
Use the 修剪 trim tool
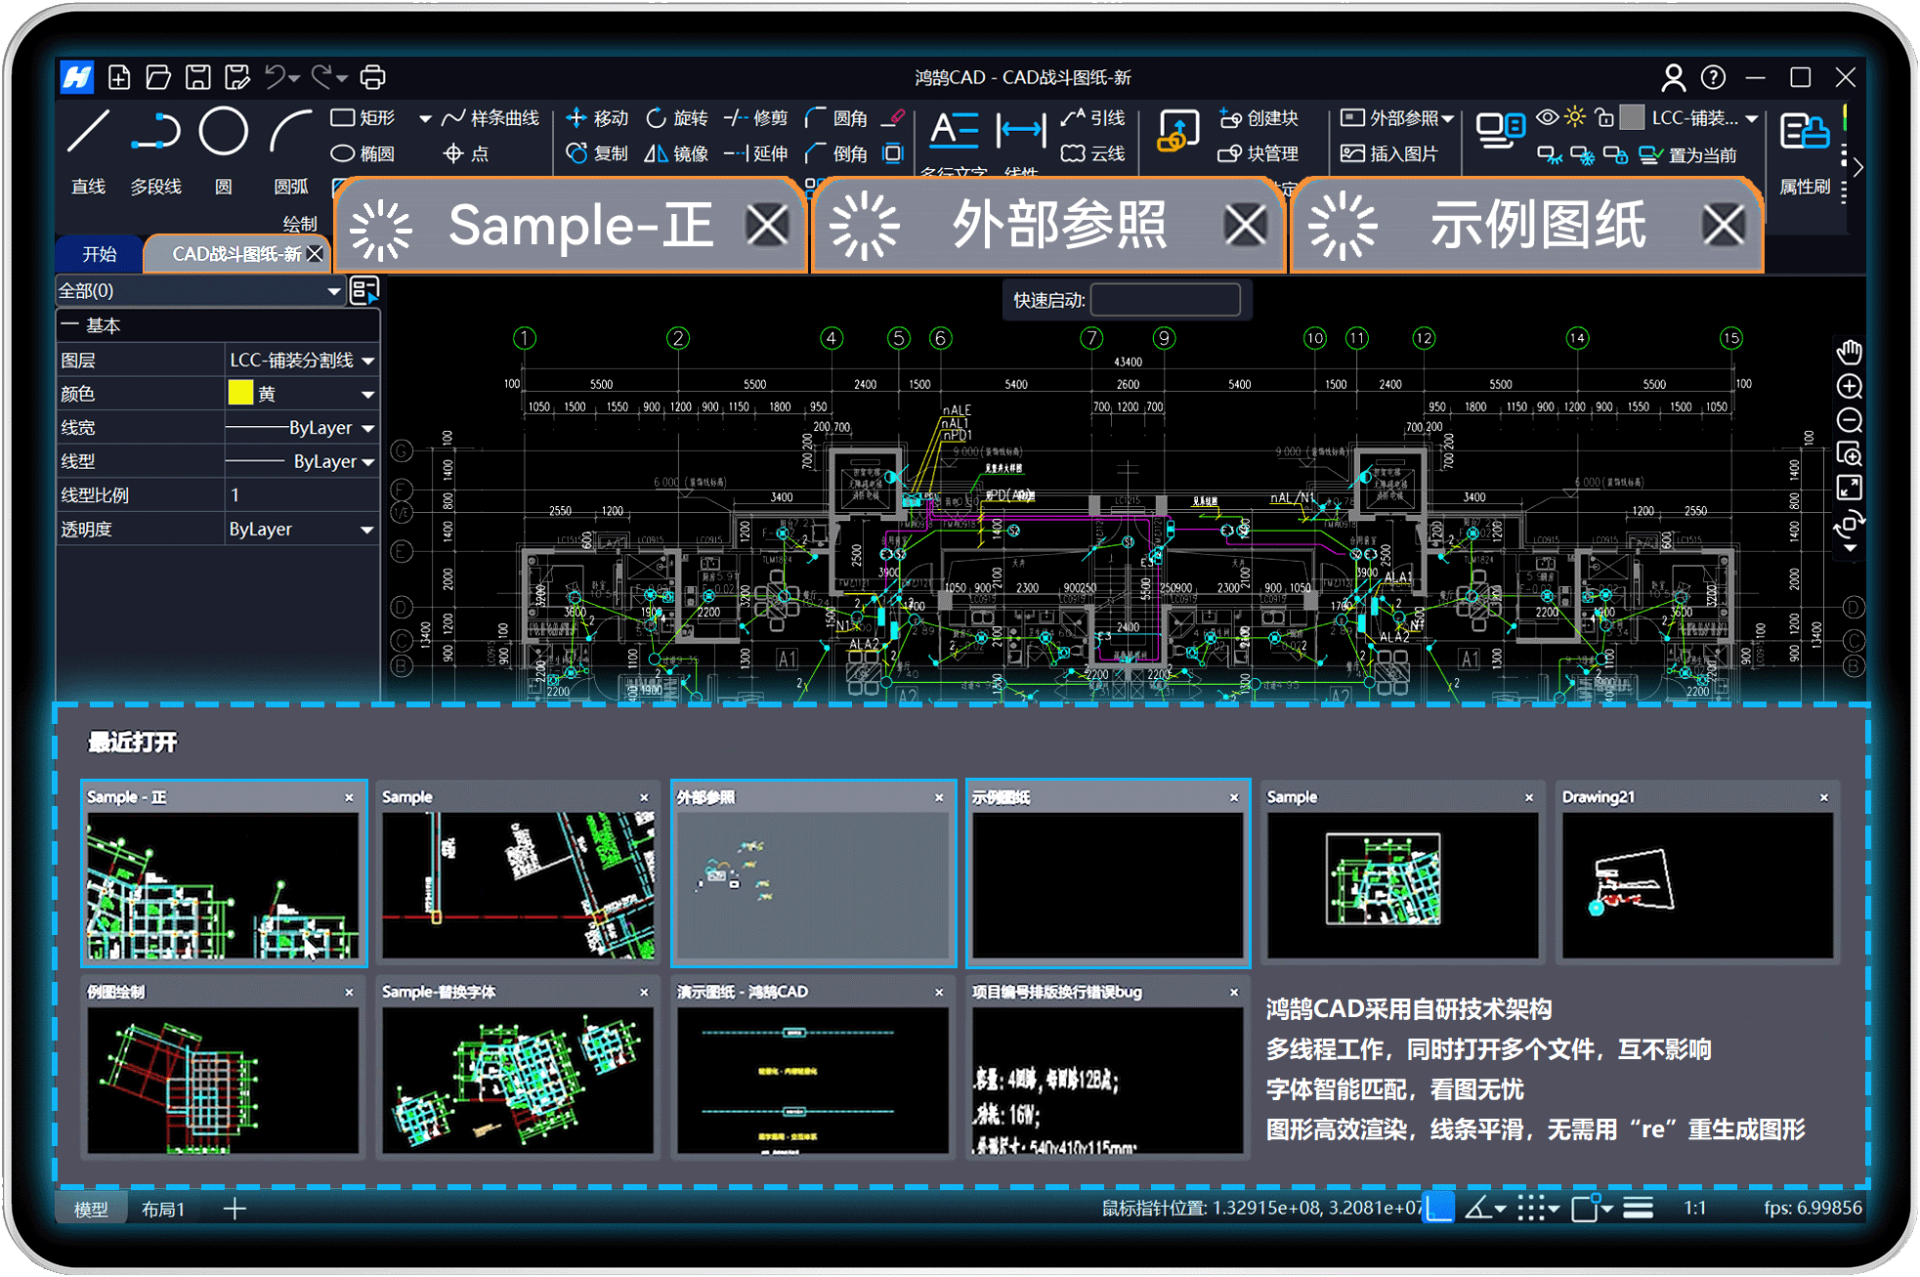pyautogui.click(x=756, y=118)
